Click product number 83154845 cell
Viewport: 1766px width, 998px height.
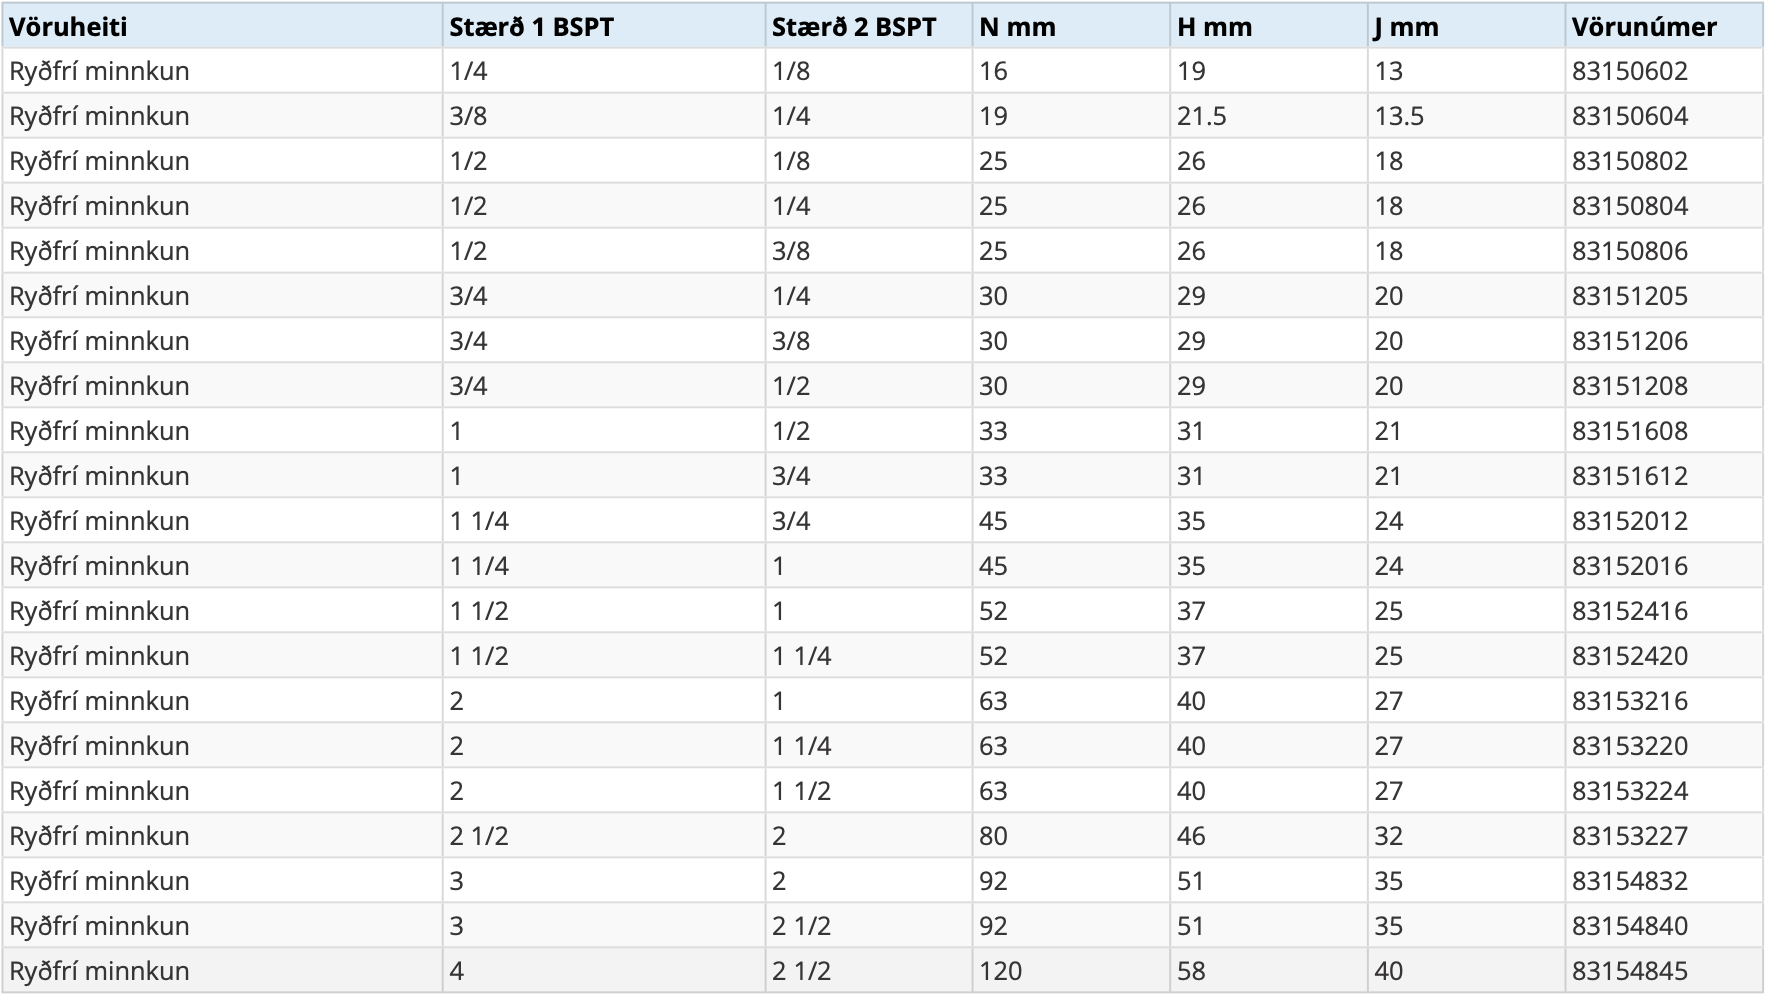click(1629, 971)
